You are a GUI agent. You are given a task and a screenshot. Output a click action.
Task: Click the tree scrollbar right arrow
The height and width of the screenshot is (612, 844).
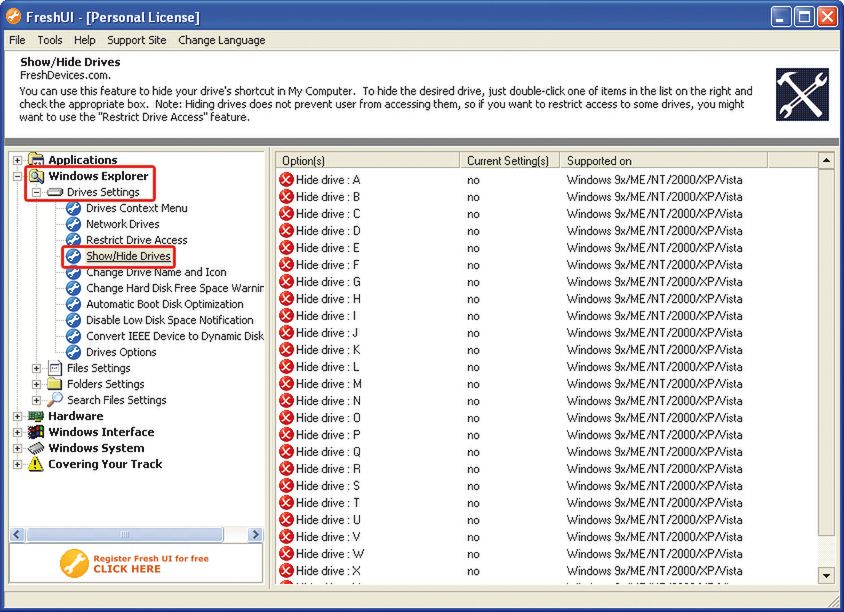click(255, 534)
